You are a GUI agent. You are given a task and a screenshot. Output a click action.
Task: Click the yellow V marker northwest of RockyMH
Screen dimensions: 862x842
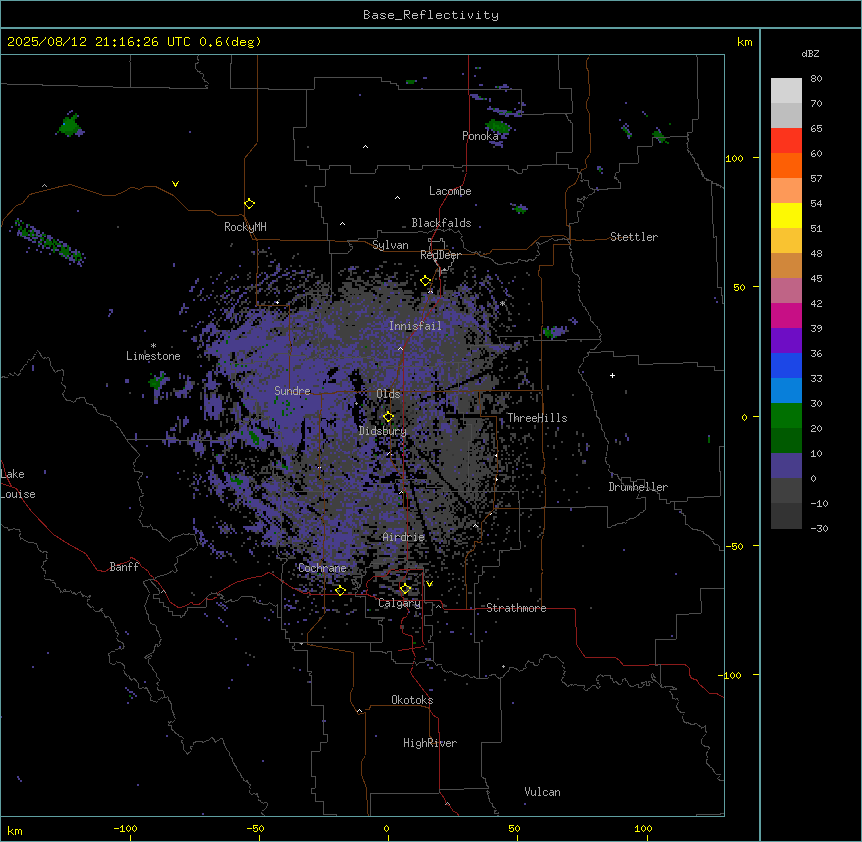175,184
